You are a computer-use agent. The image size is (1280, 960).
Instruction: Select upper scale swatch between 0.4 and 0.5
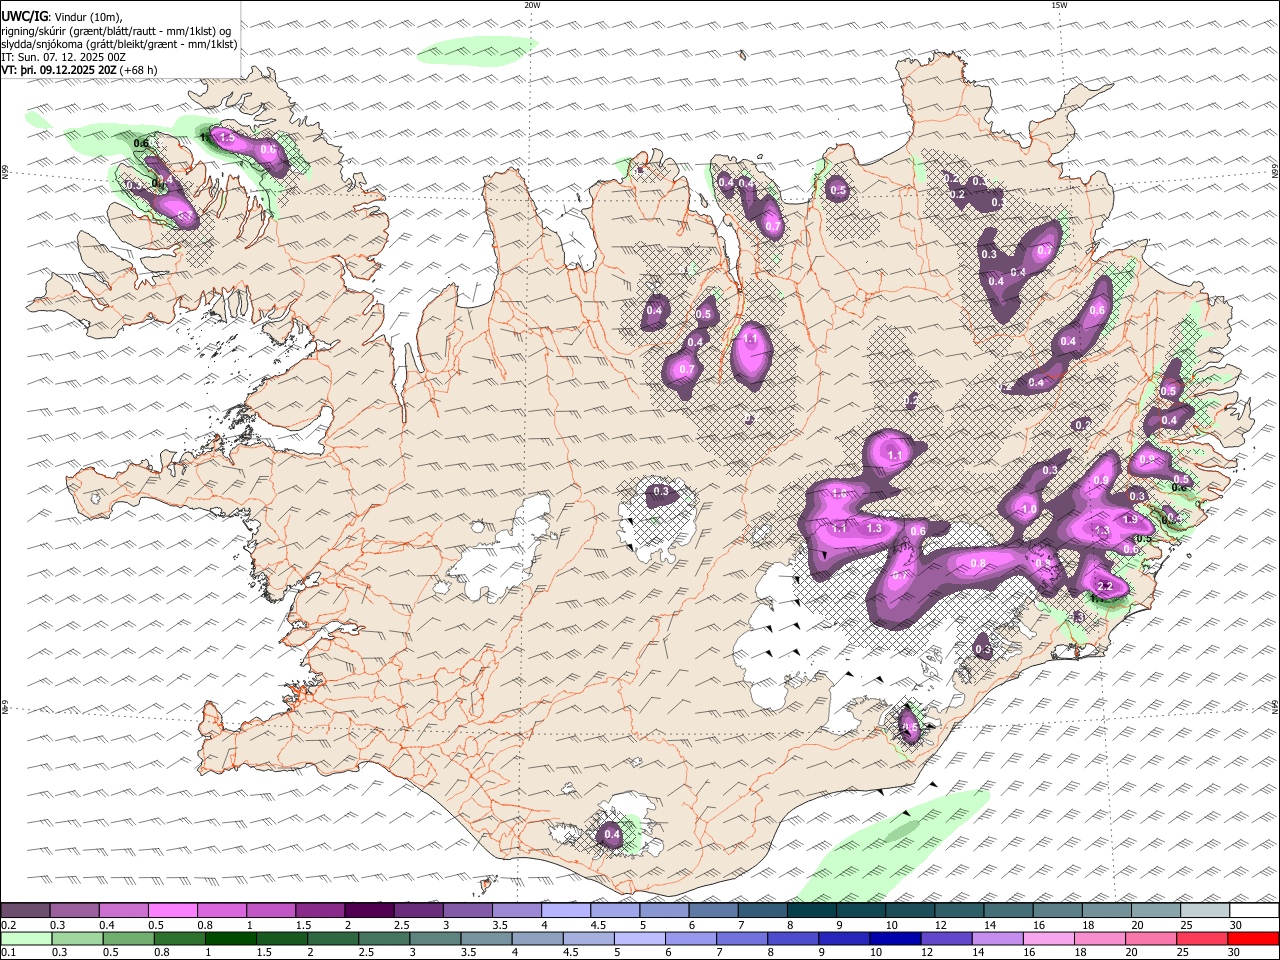point(123,911)
